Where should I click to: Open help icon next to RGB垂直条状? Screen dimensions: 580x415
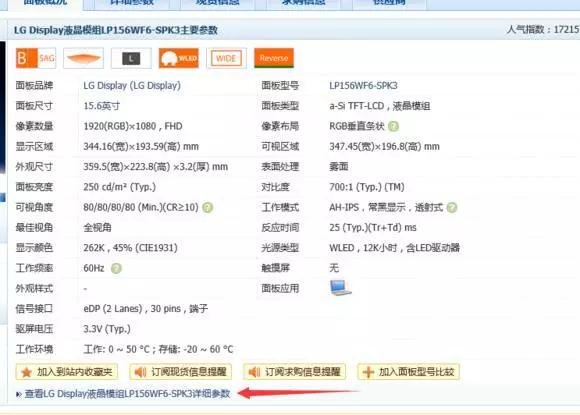tap(394, 126)
